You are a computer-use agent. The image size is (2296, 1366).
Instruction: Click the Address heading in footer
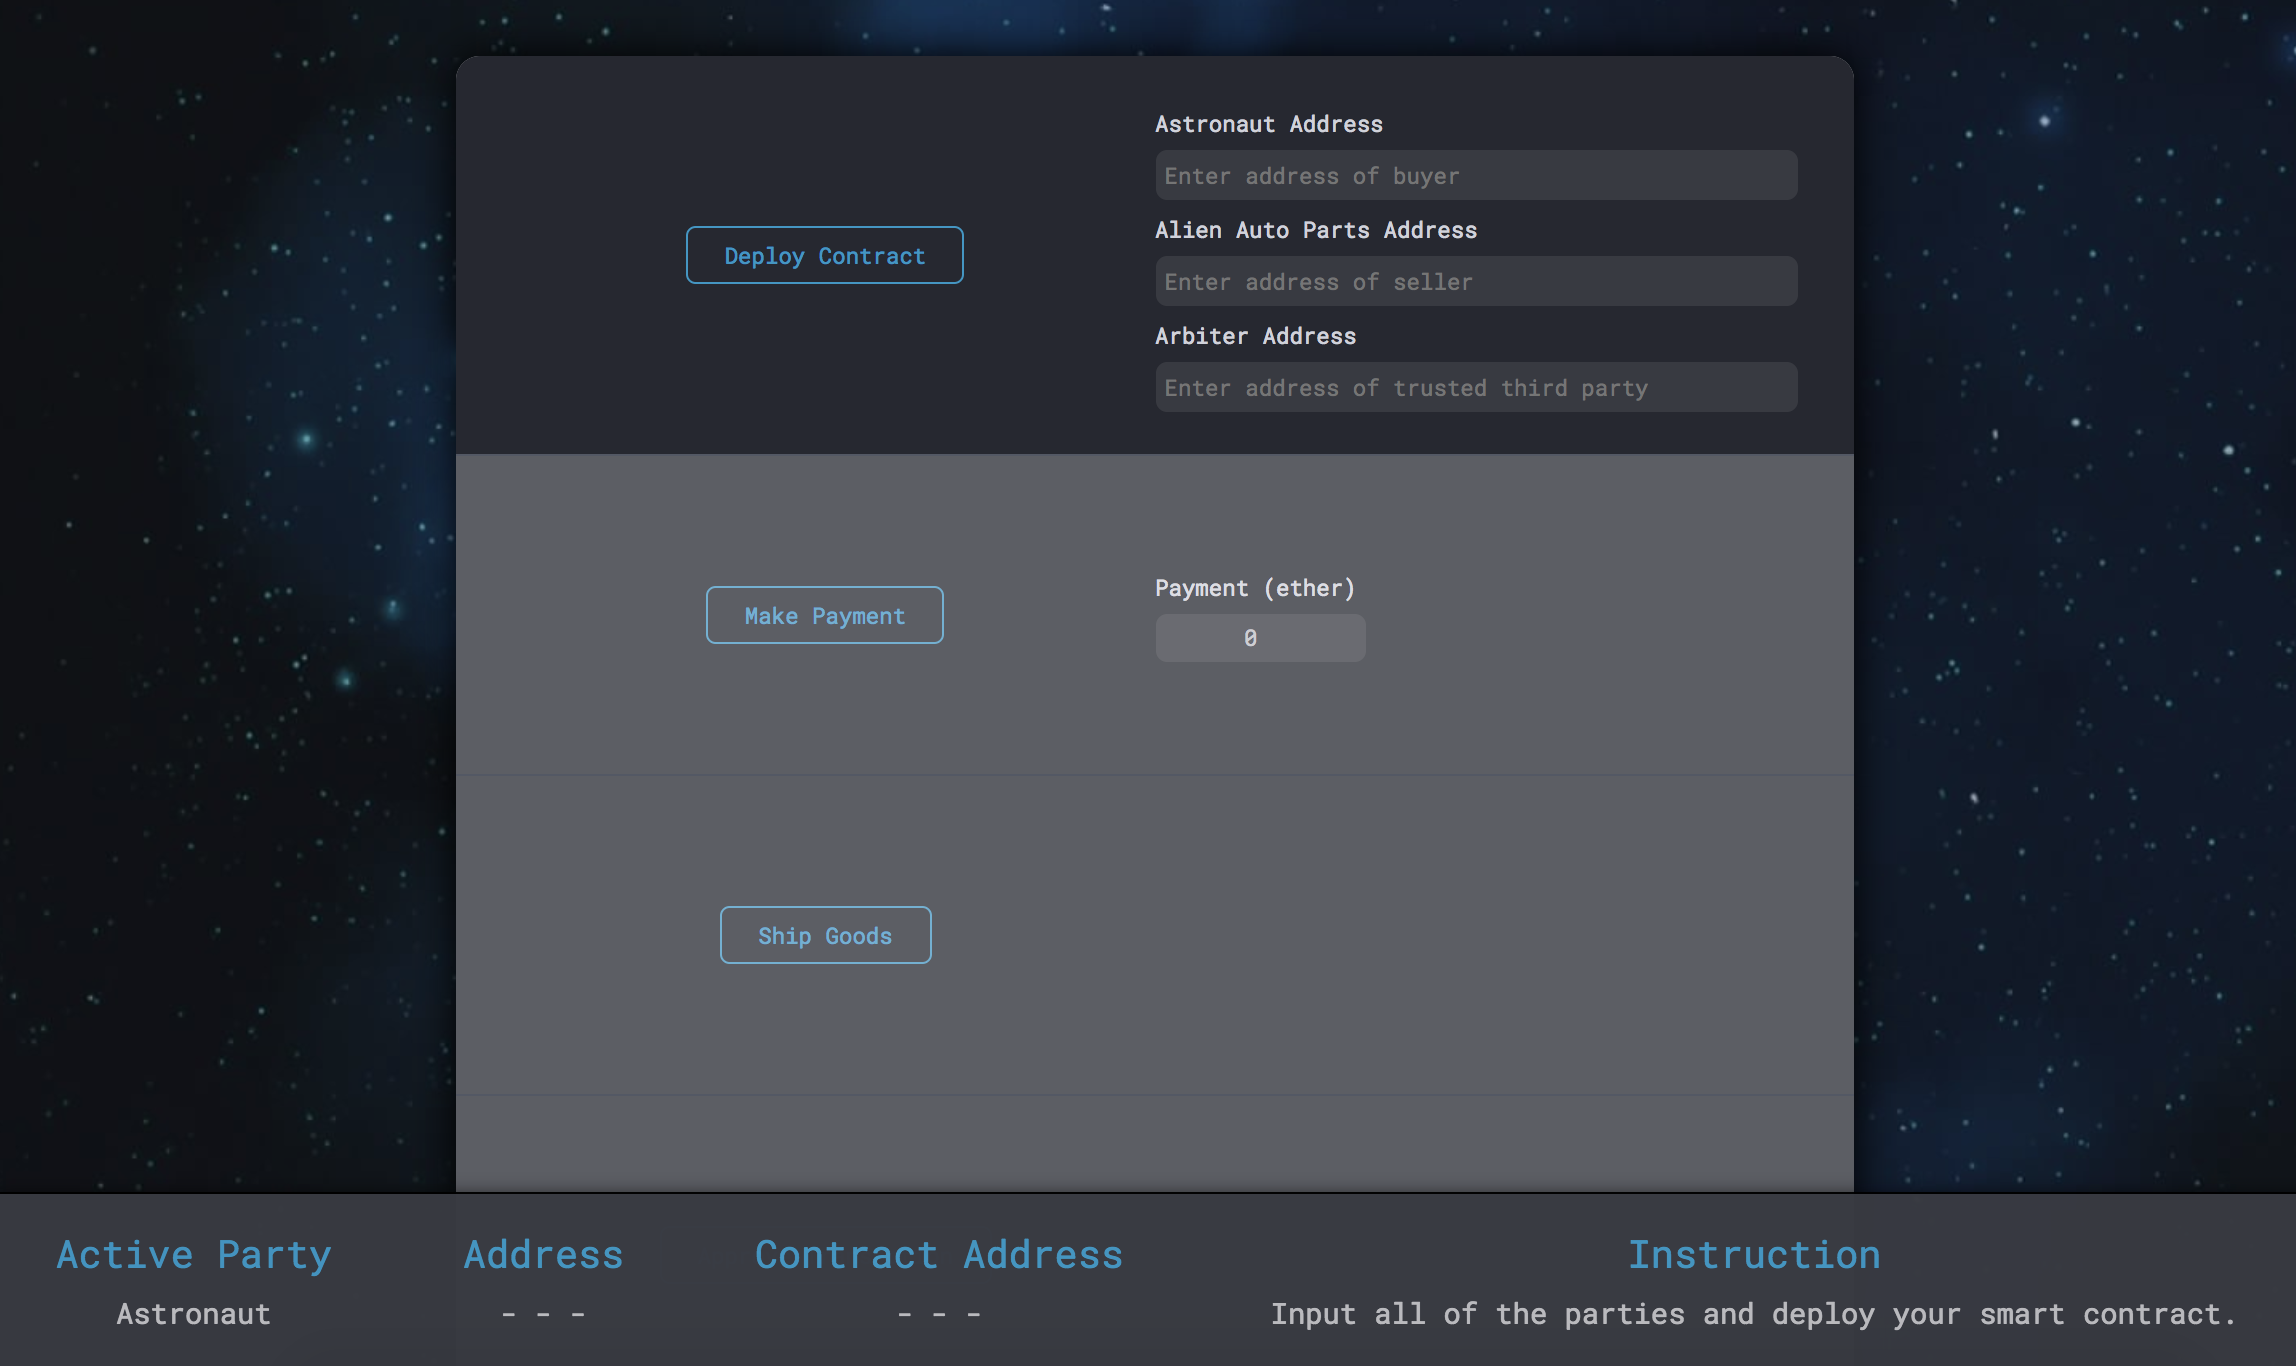[543, 1255]
